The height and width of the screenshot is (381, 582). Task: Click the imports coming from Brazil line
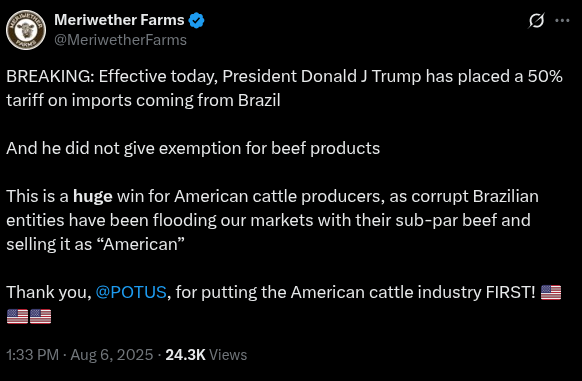click(143, 101)
